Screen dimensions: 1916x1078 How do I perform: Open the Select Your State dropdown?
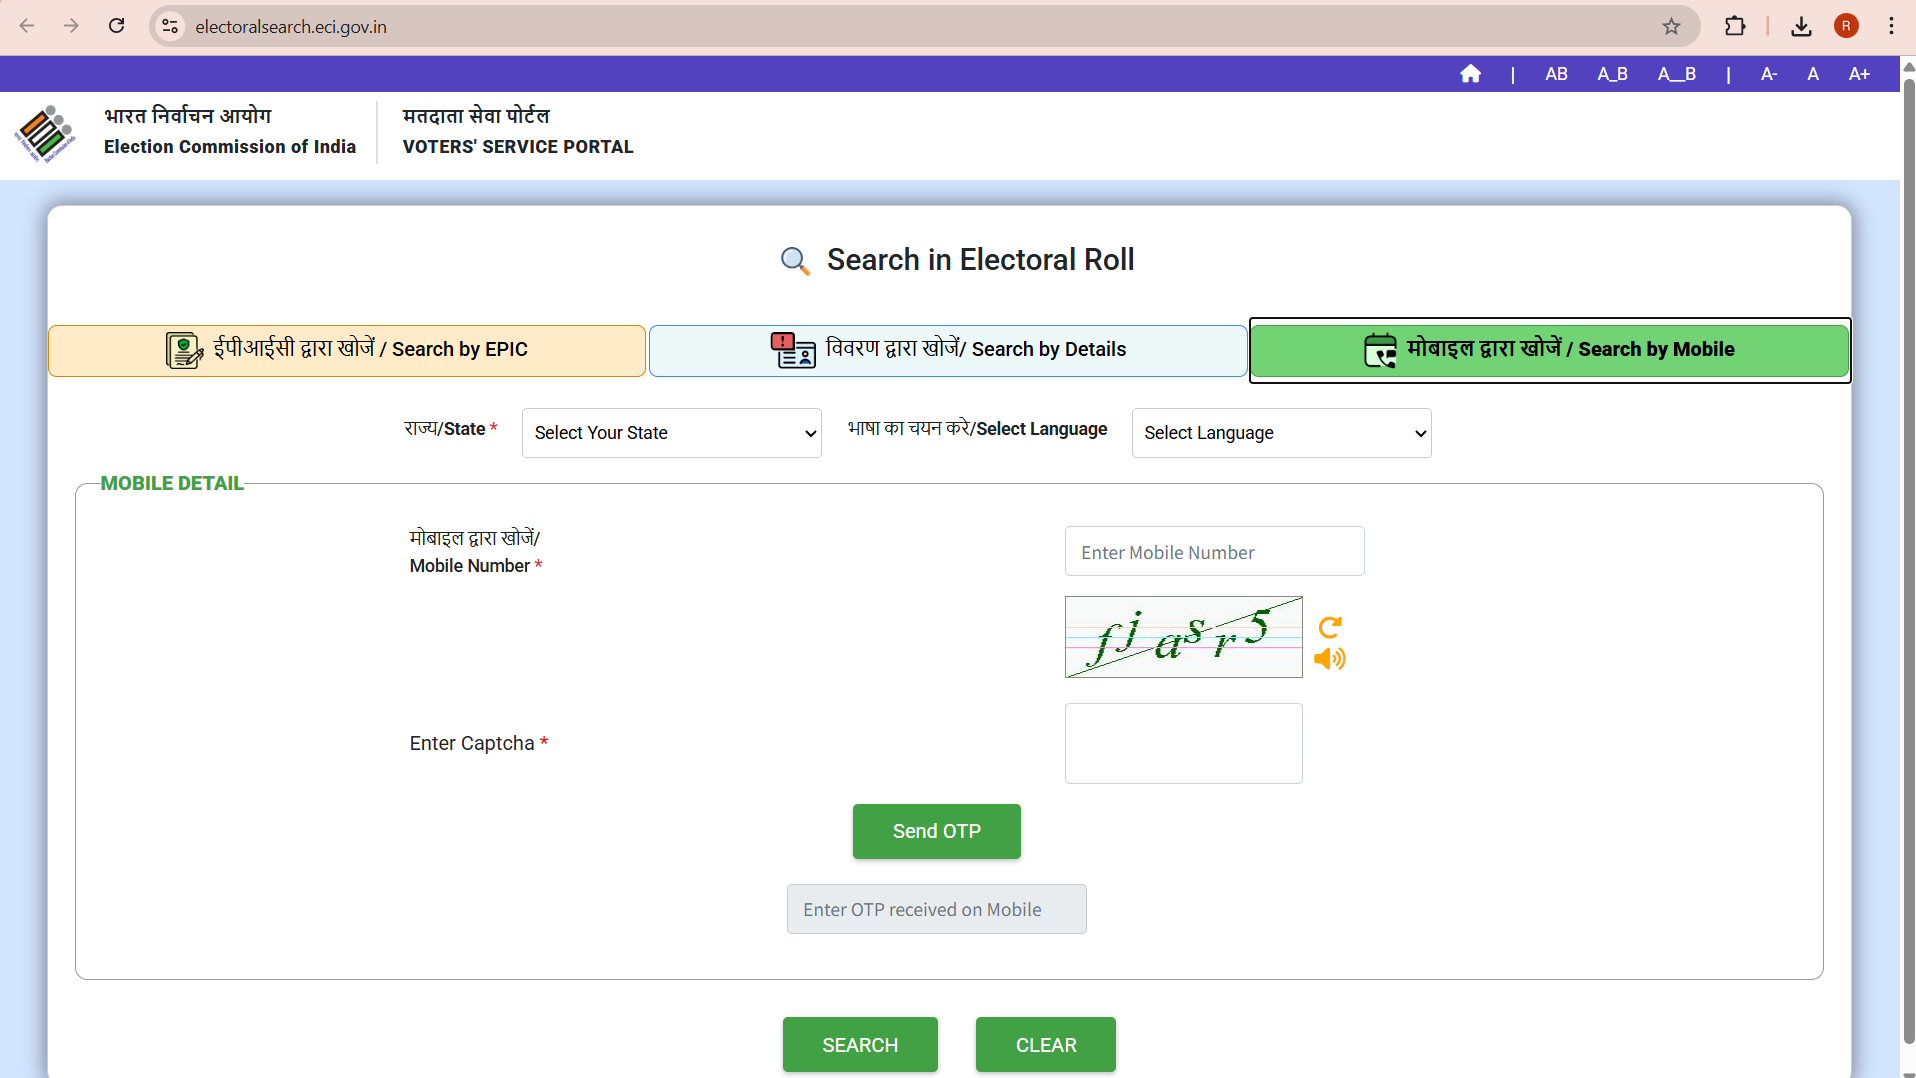tap(671, 433)
